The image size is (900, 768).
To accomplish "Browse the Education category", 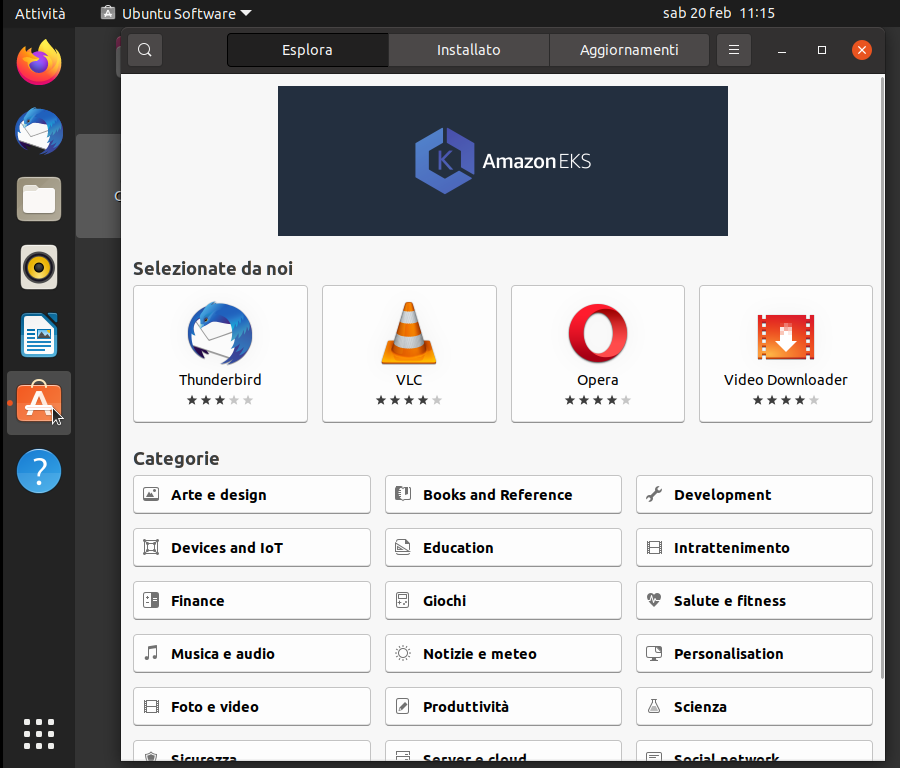I will point(503,547).
